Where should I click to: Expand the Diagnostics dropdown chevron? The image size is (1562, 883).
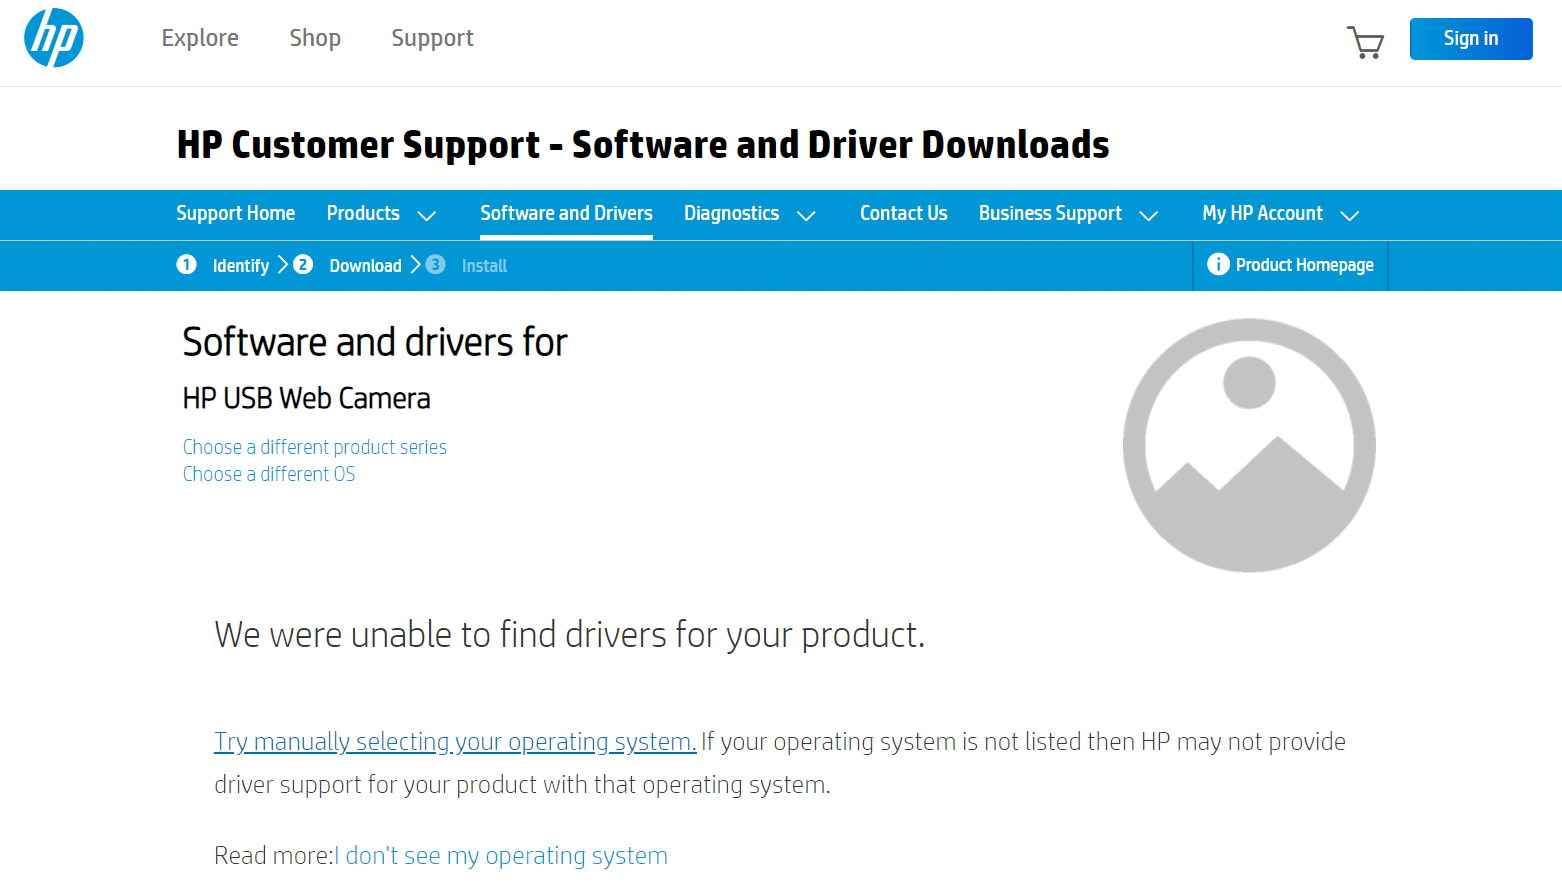pyautogui.click(x=806, y=216)
